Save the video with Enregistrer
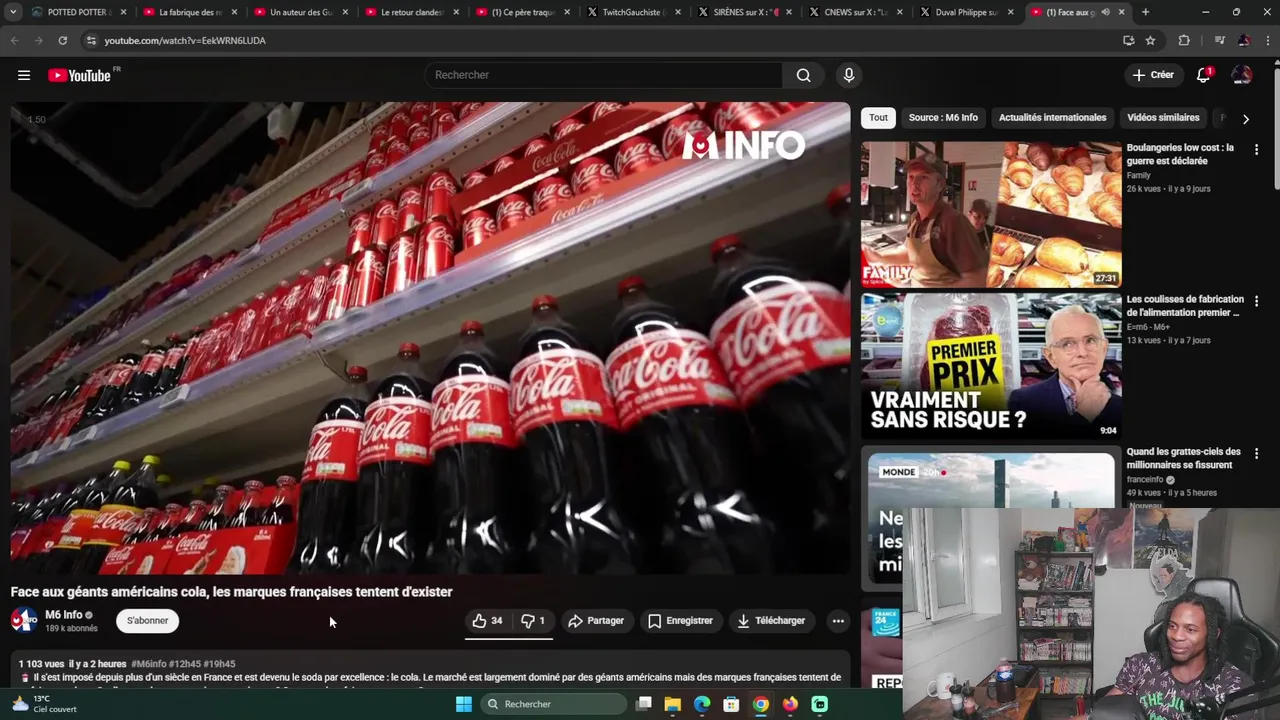The image size is (1280, 720). (680, 621)
